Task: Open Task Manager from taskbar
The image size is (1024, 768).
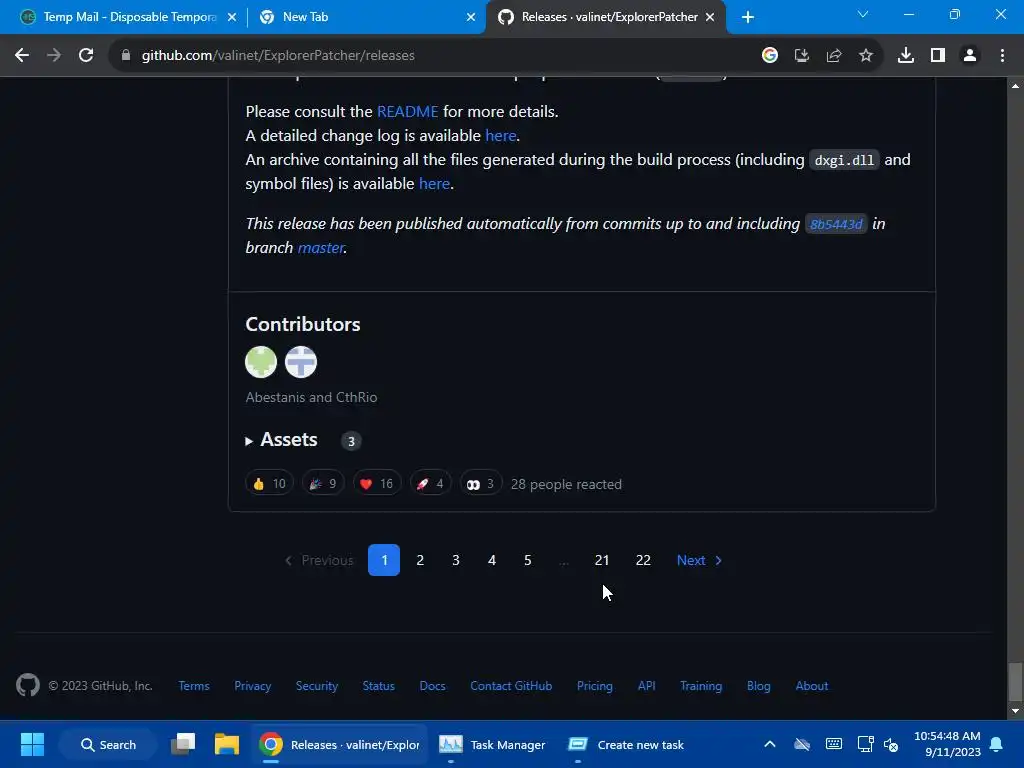Action: pos(493,744)
